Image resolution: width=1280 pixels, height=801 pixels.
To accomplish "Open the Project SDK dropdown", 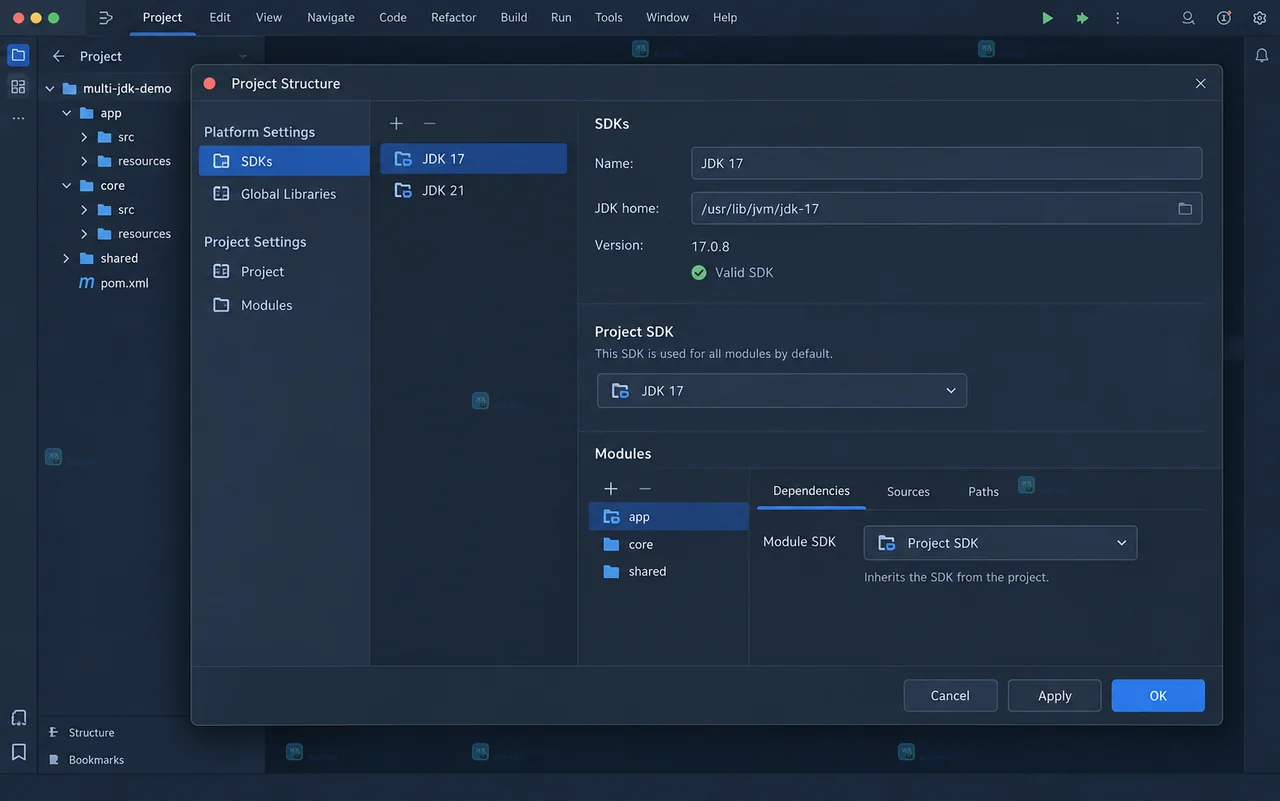I will coord(782,390).
